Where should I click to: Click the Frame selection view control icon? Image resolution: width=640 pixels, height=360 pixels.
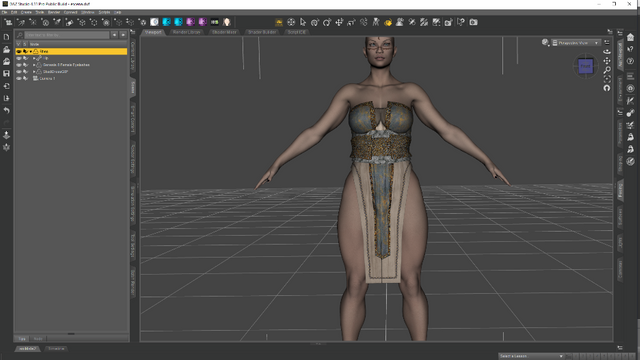(607, 79)
